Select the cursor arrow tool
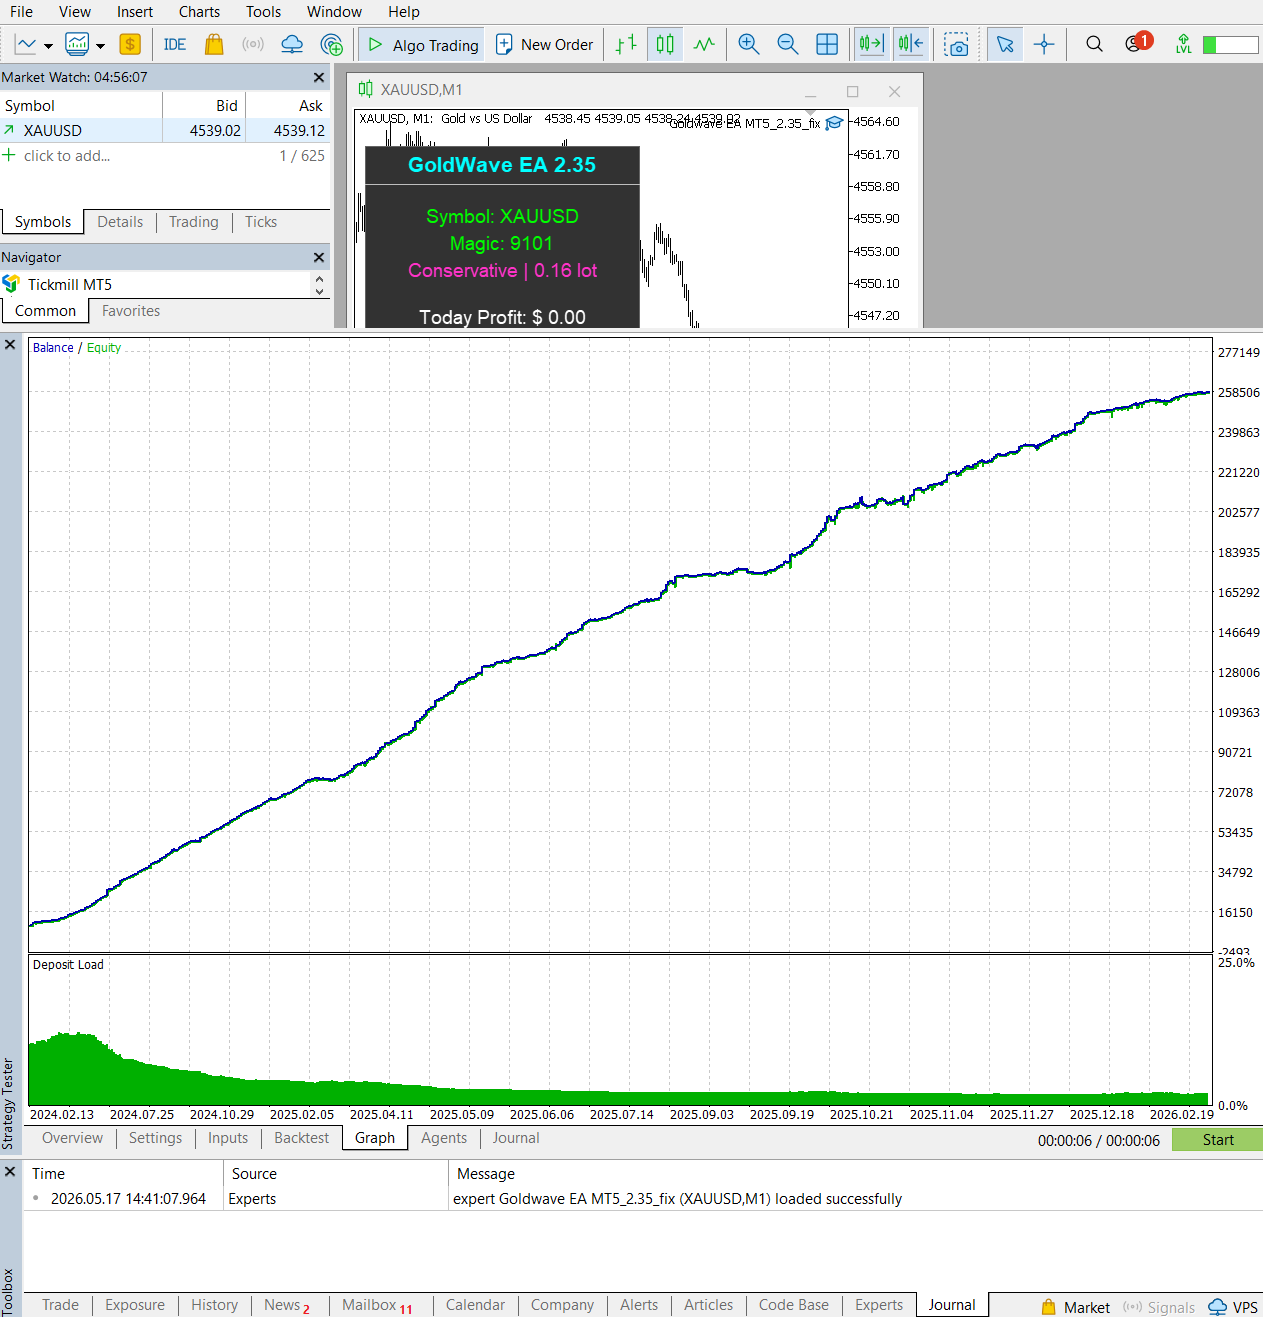1263x1317 pixels. click(x=1005, y=44)
